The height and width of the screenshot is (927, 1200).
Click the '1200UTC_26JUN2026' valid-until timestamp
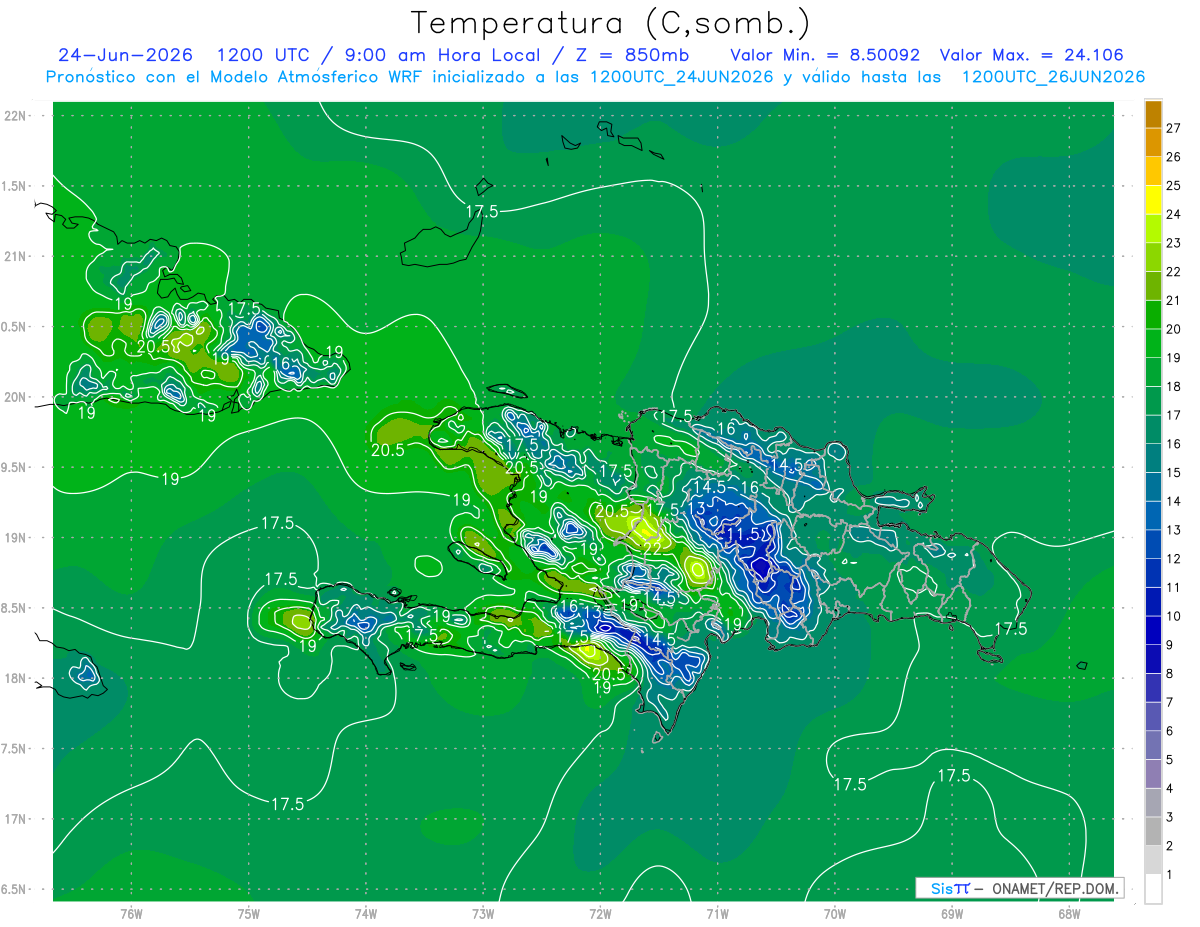pyautogui.click(x=1053, y=77)
